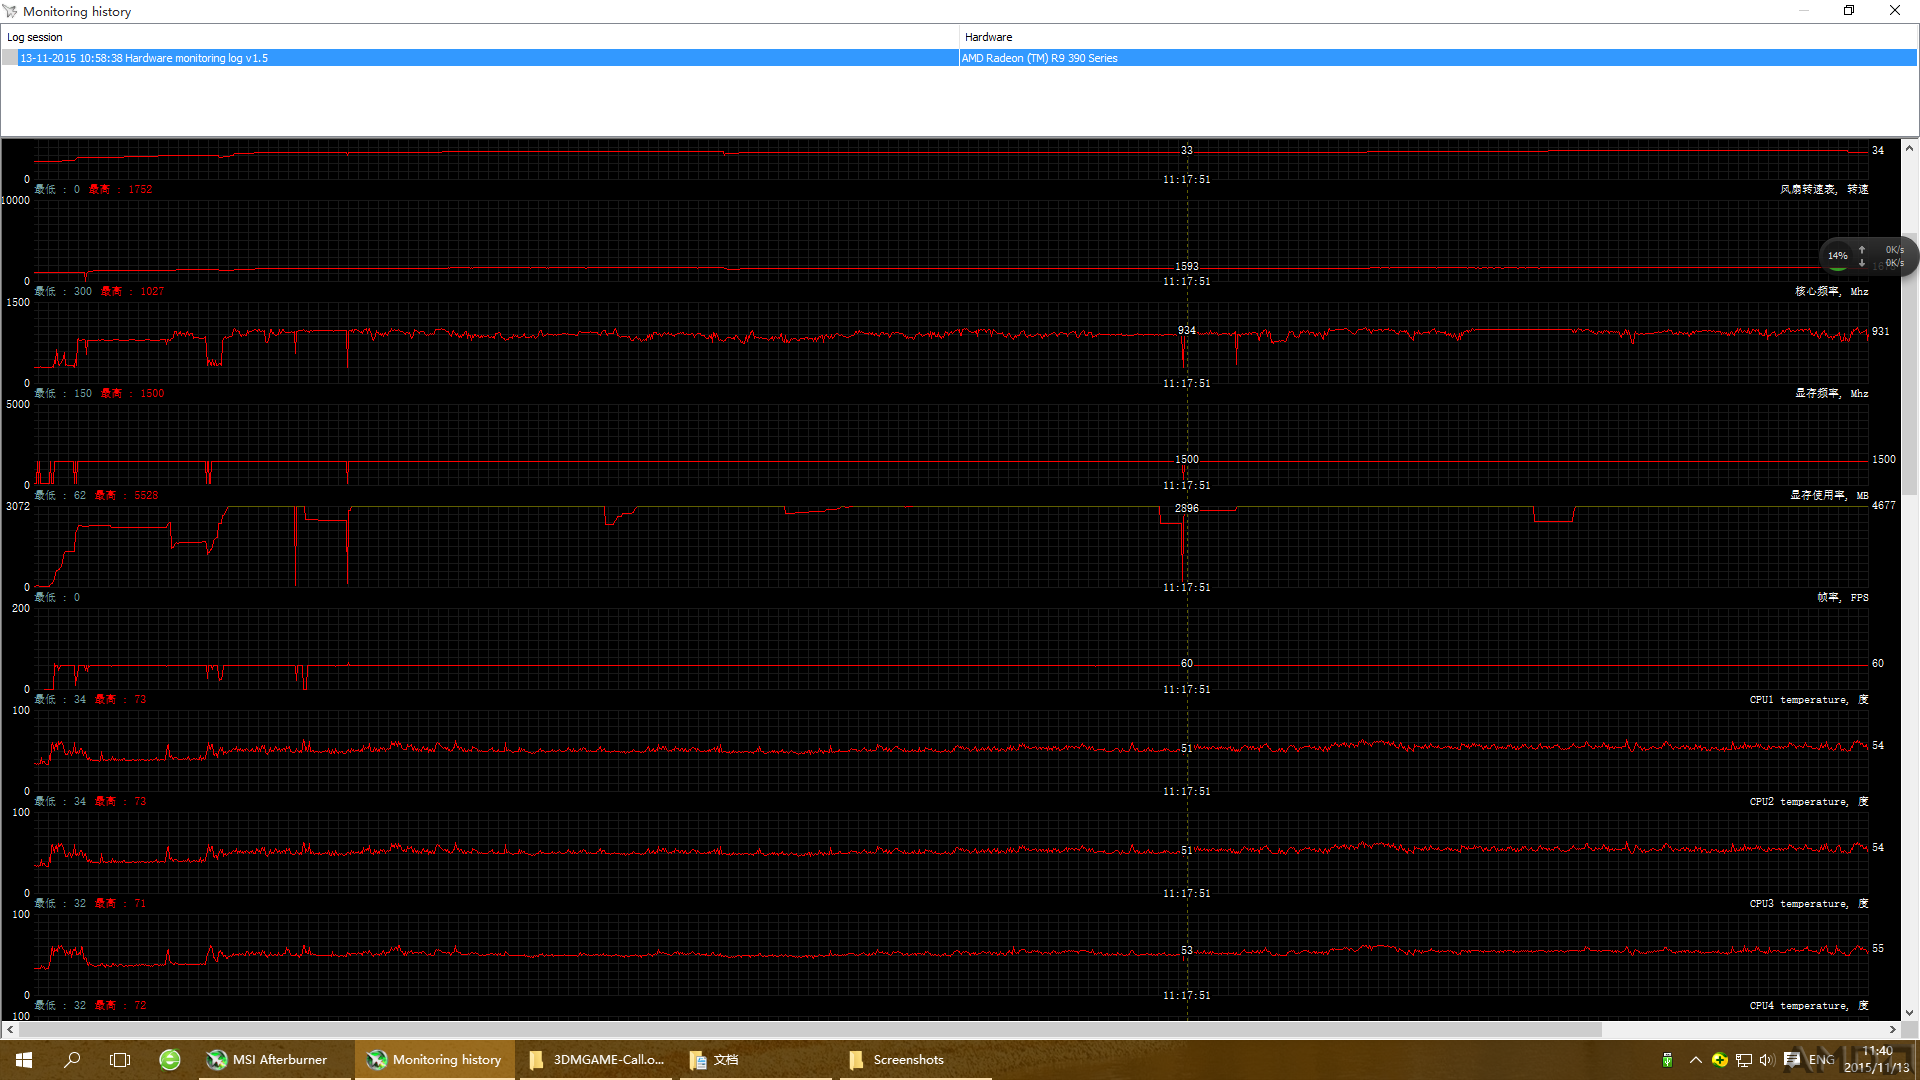This screenshot has width=1920, height=1080.
Task: Click horizontal scrollbar right arrow
Action: [1892, 1029]
